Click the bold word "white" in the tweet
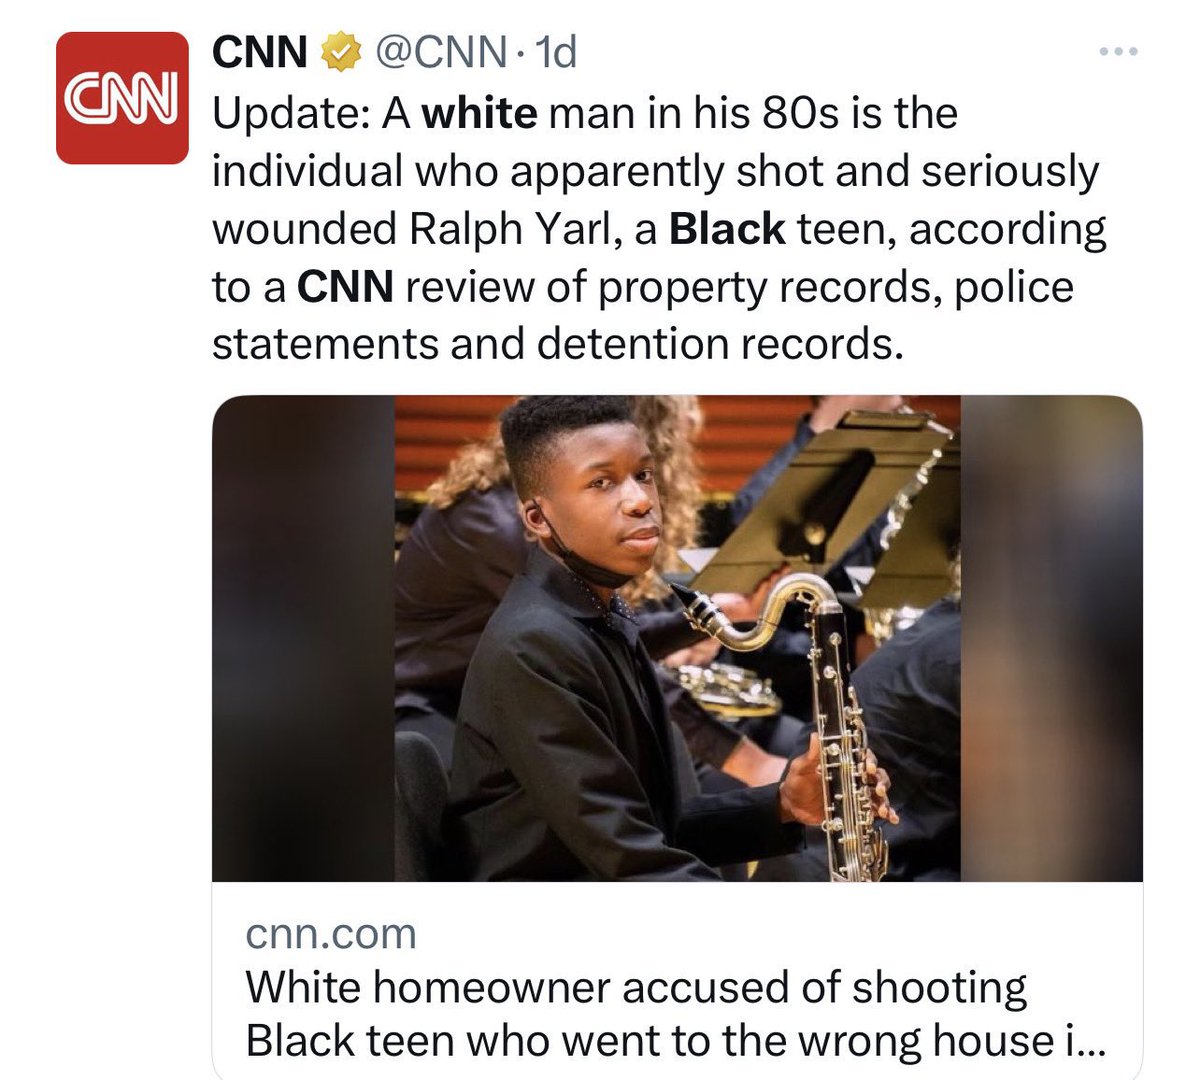The height and width of the screenshot is (1080, 1200). 479,112
